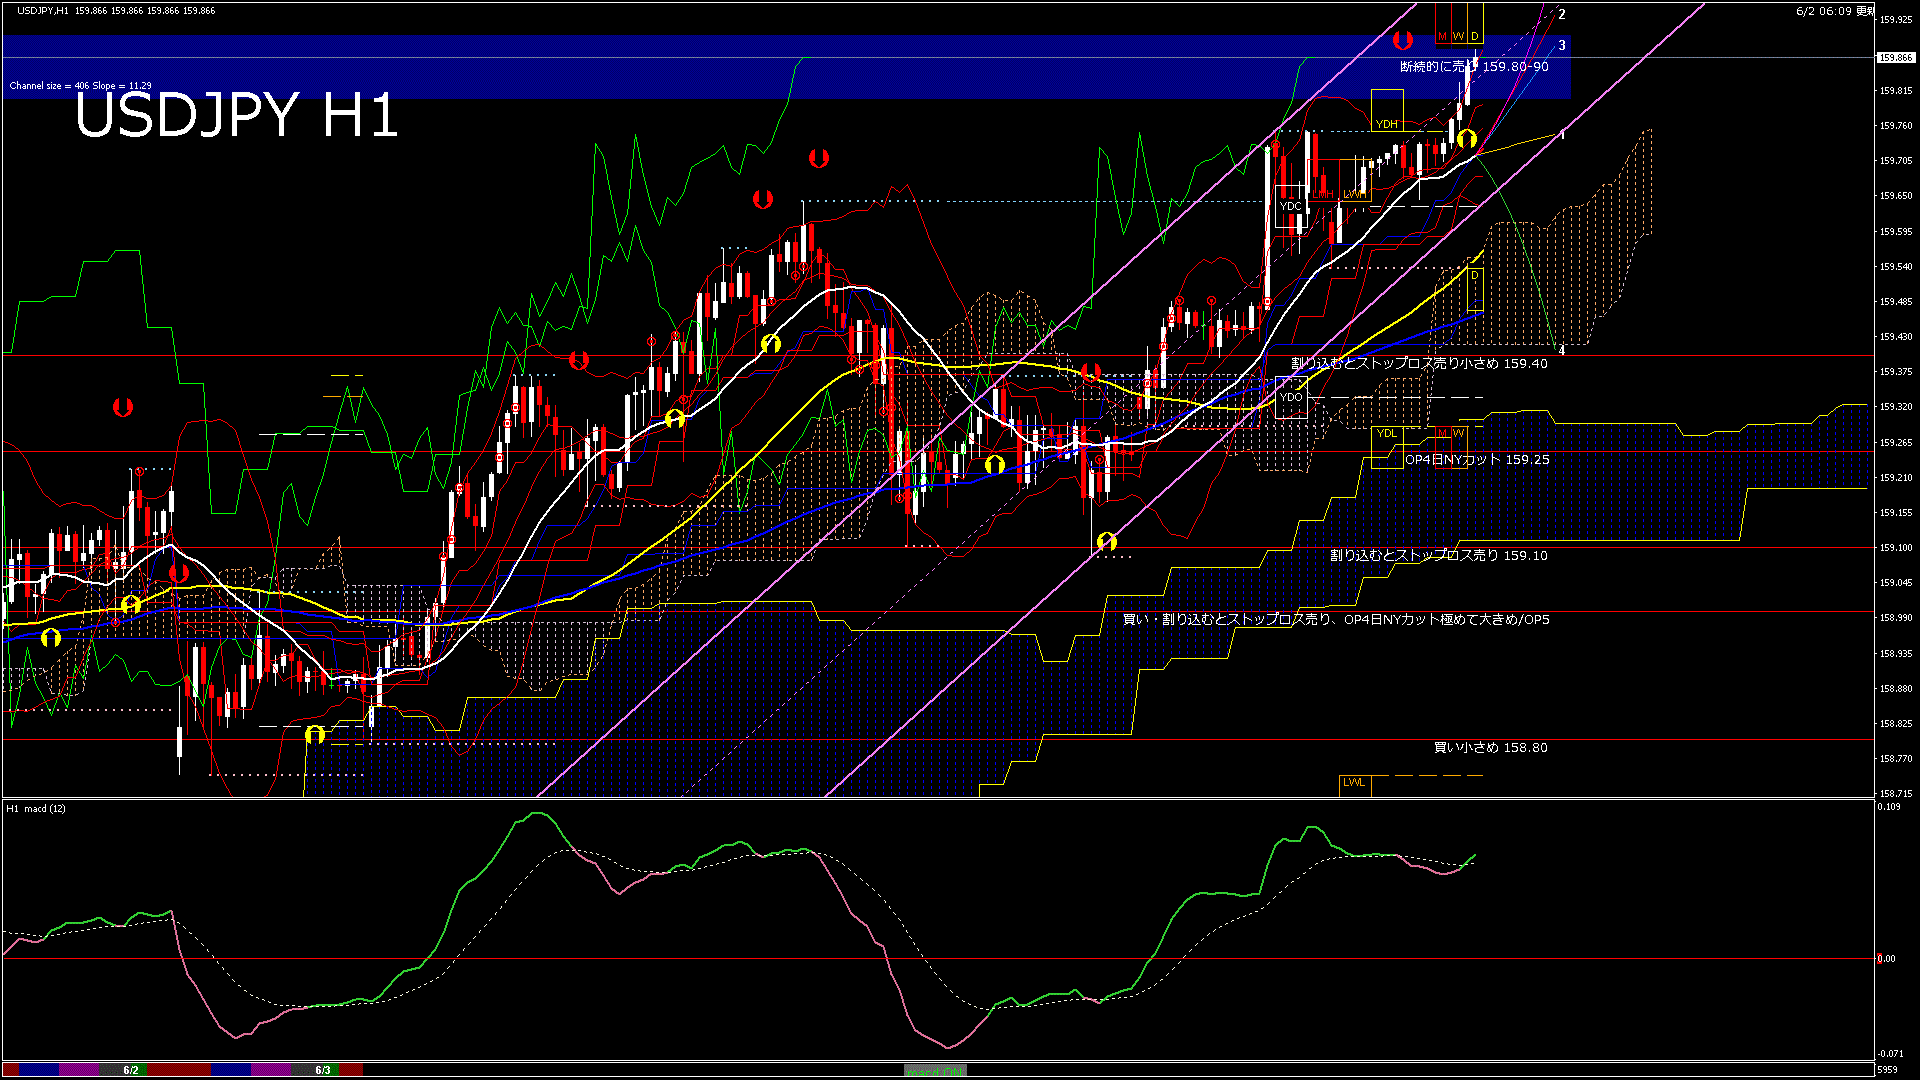Image resolution: width=1920 pixels, height=1080 pixels.
Task: Click the '割り込むとストップロス売り小さめ 159.40' note
Action: click(1419, 363)
